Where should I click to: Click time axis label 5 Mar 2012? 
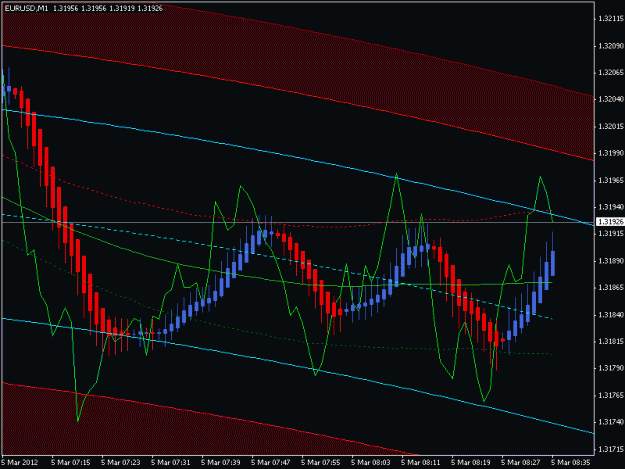[20, 462]
